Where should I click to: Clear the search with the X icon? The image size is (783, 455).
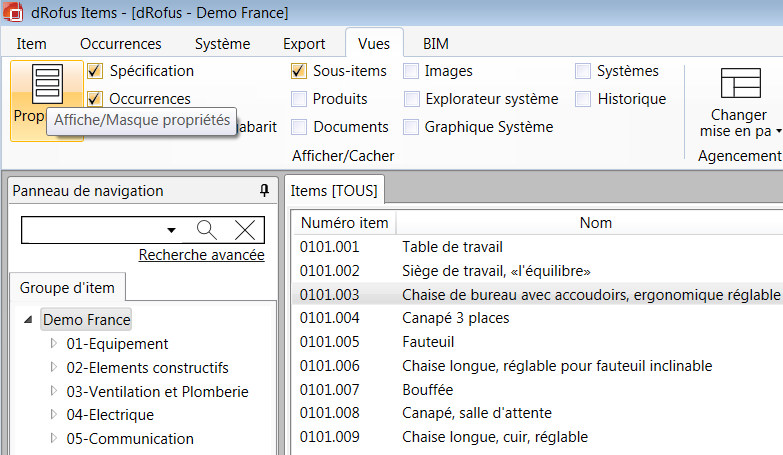coord(245,230)
